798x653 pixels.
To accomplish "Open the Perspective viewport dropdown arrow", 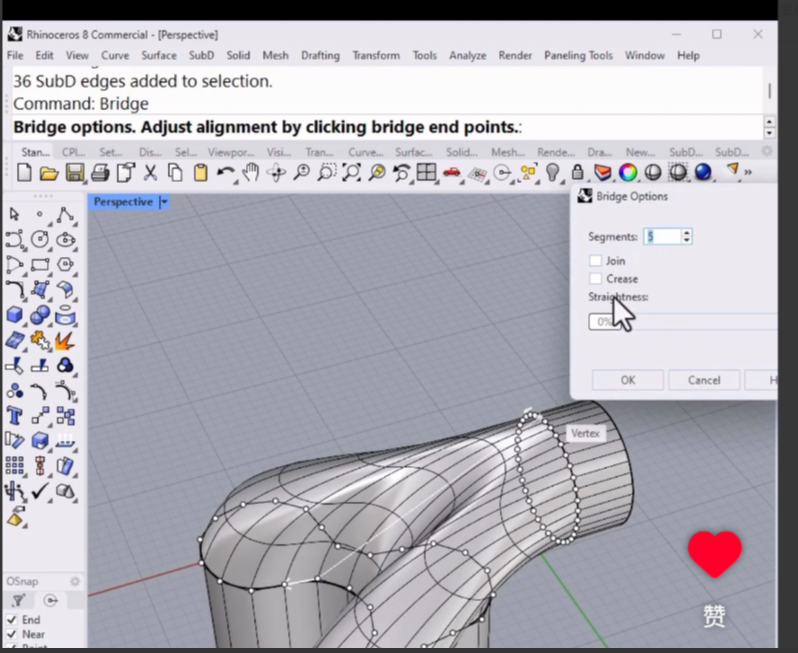I will pos(164,202).
